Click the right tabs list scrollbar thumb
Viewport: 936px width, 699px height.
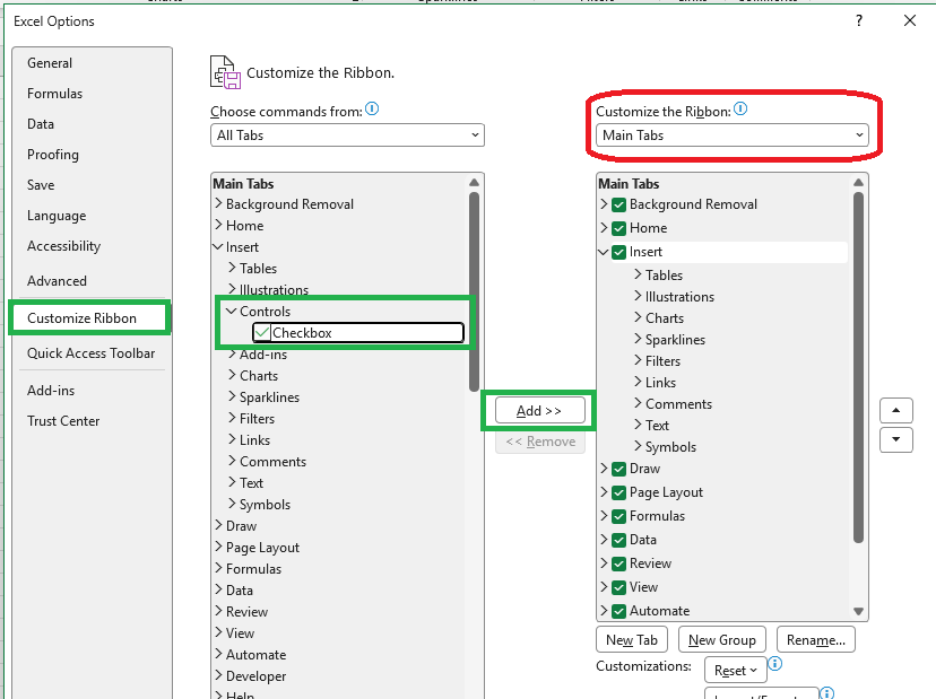(858, 367)
